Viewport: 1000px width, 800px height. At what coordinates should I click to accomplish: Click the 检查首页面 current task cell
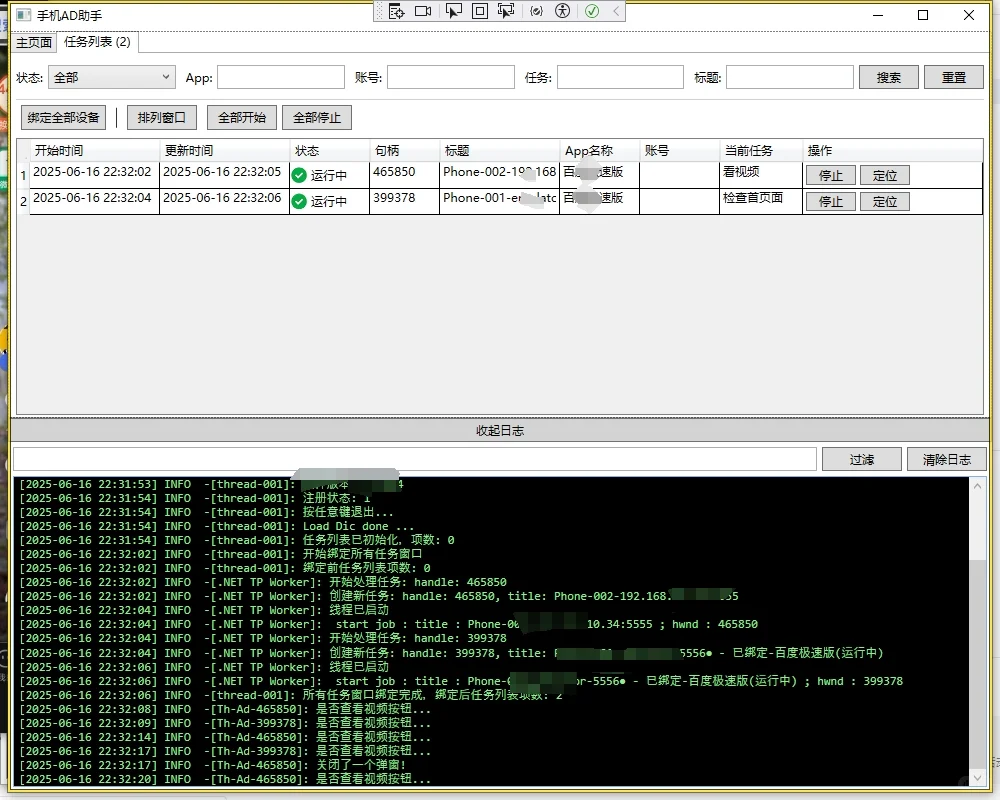(761, 201)
